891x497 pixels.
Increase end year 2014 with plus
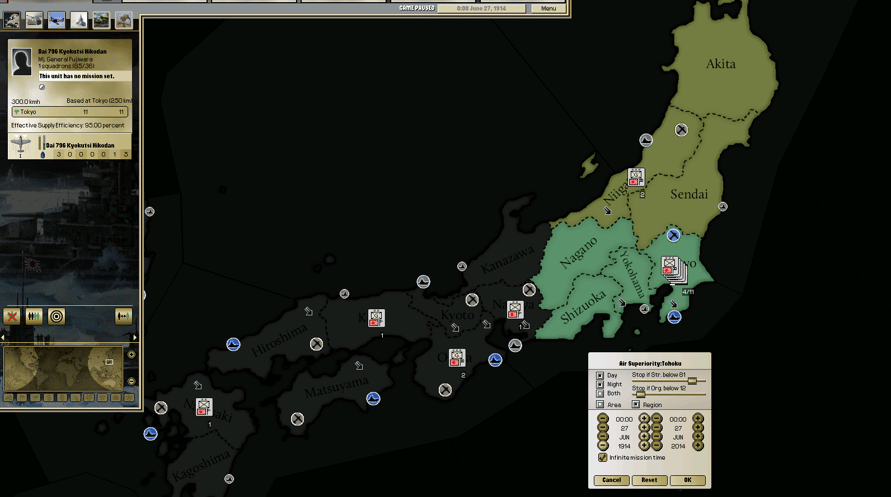698,446
